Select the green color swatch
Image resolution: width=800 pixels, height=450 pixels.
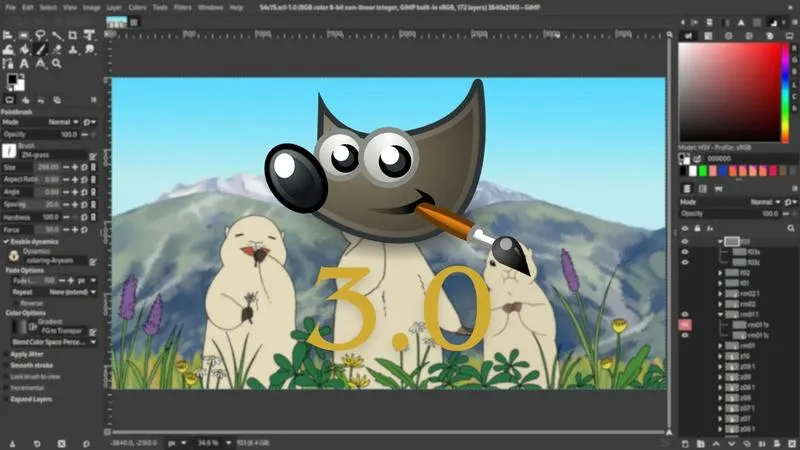click(x=703, y=171)
